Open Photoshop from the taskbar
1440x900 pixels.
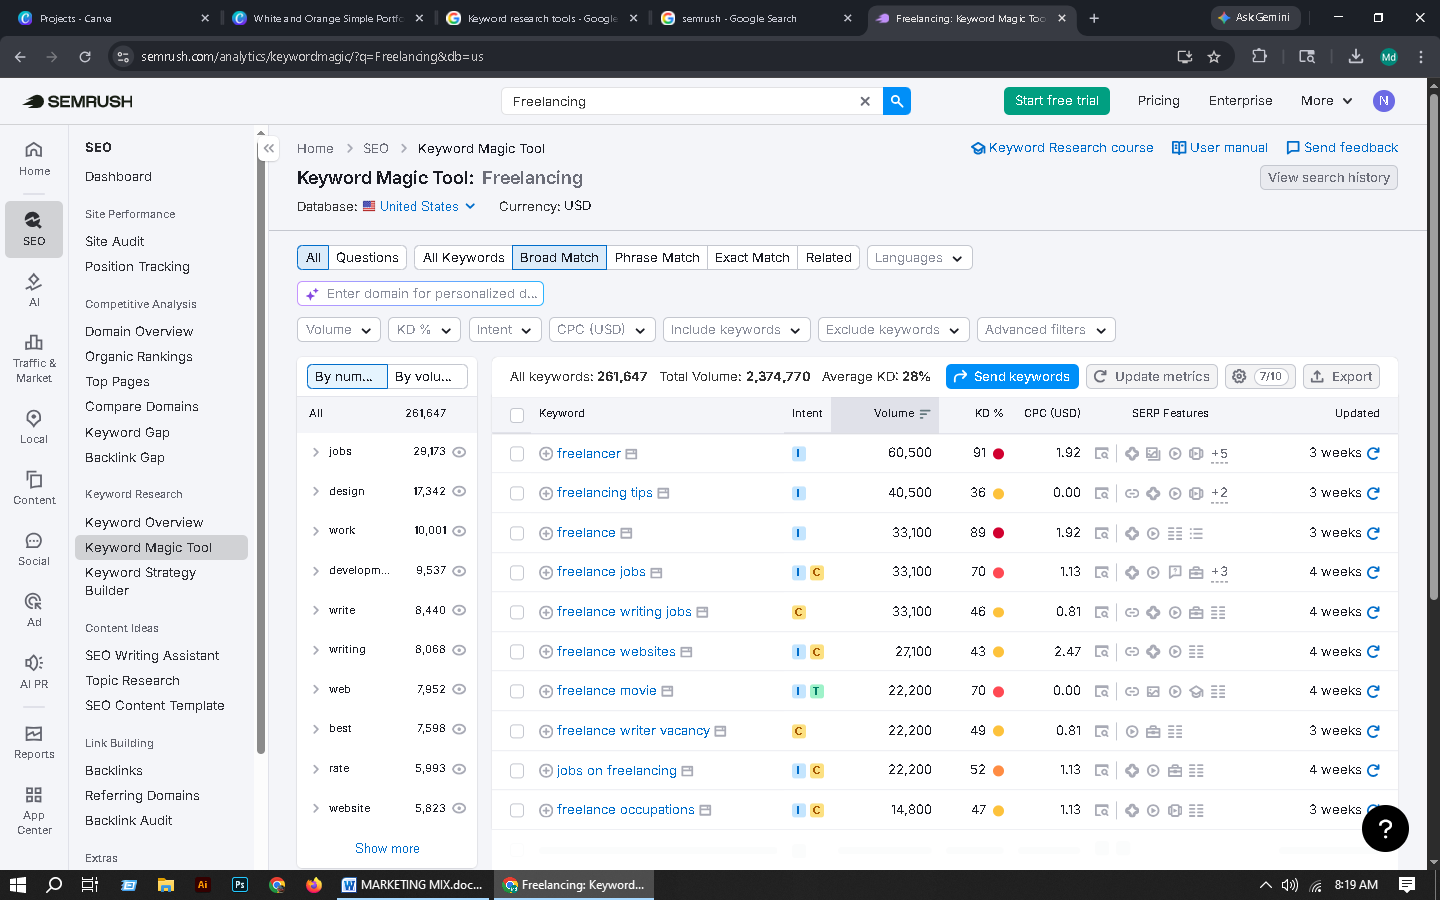[x=240, y=885]
